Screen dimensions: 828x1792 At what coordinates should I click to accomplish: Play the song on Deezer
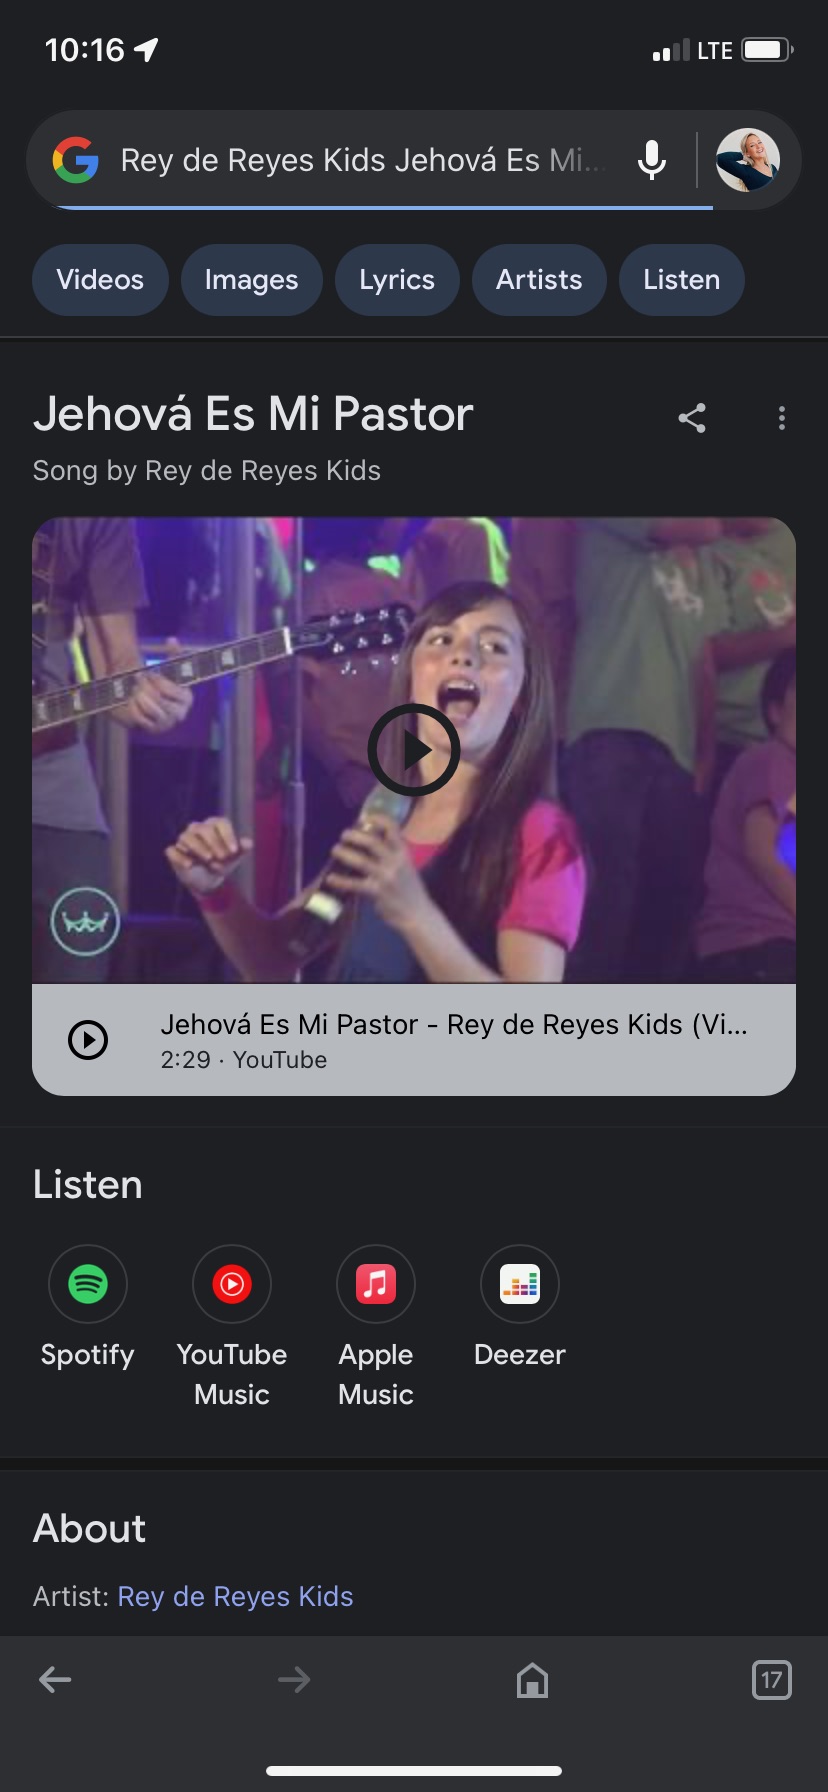pos(520,1284)
